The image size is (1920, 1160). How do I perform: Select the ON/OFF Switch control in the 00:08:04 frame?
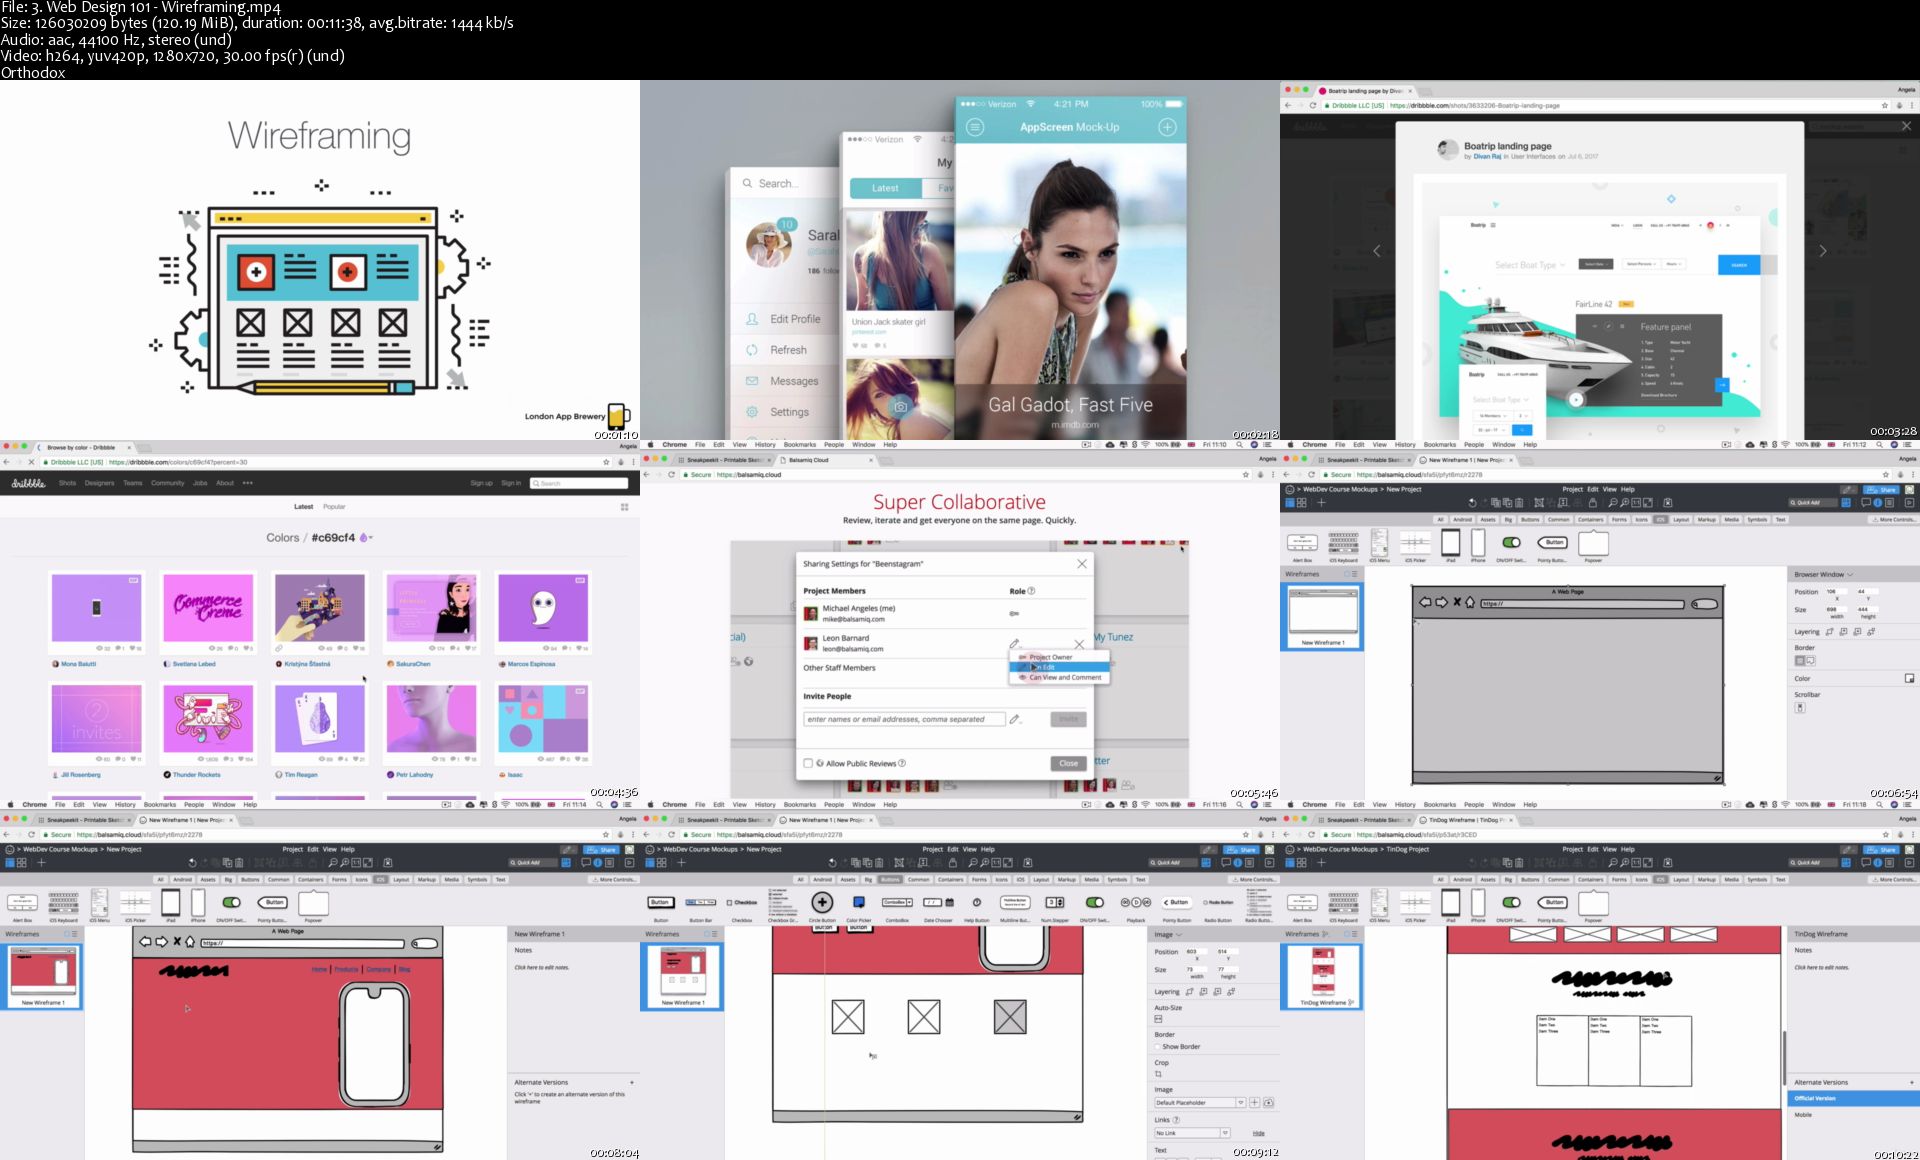[x=231, y=902]
